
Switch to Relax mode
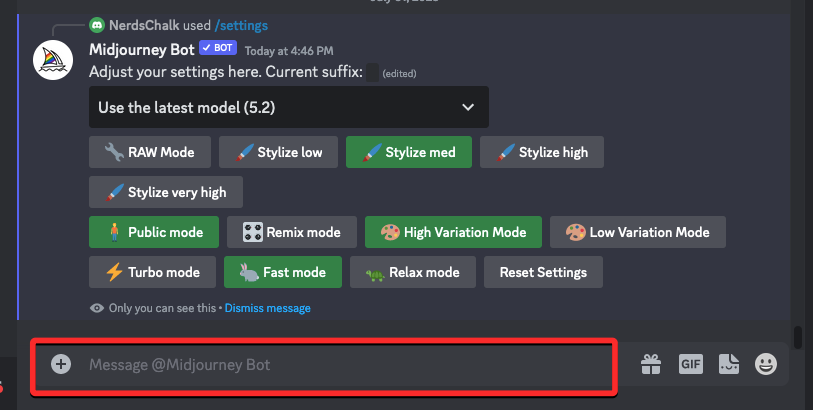[413, 272]
